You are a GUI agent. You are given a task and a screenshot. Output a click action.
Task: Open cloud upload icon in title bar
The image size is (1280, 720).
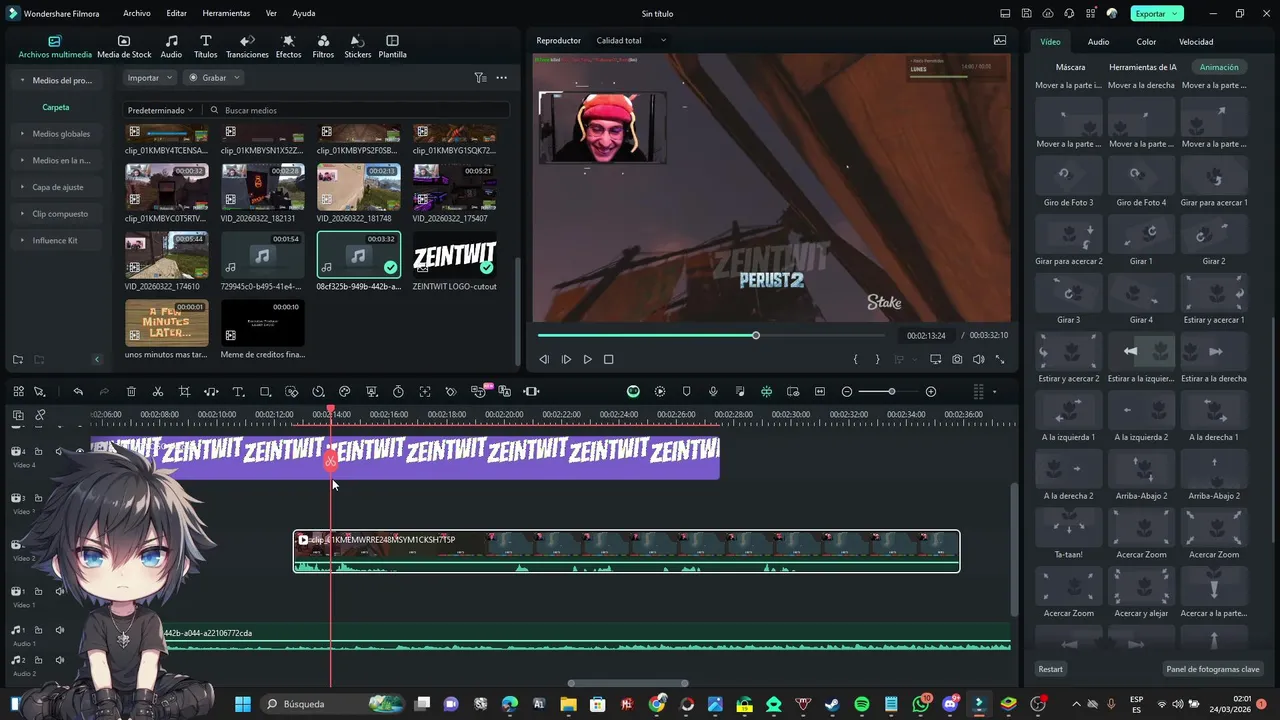tap(1048, 13)
